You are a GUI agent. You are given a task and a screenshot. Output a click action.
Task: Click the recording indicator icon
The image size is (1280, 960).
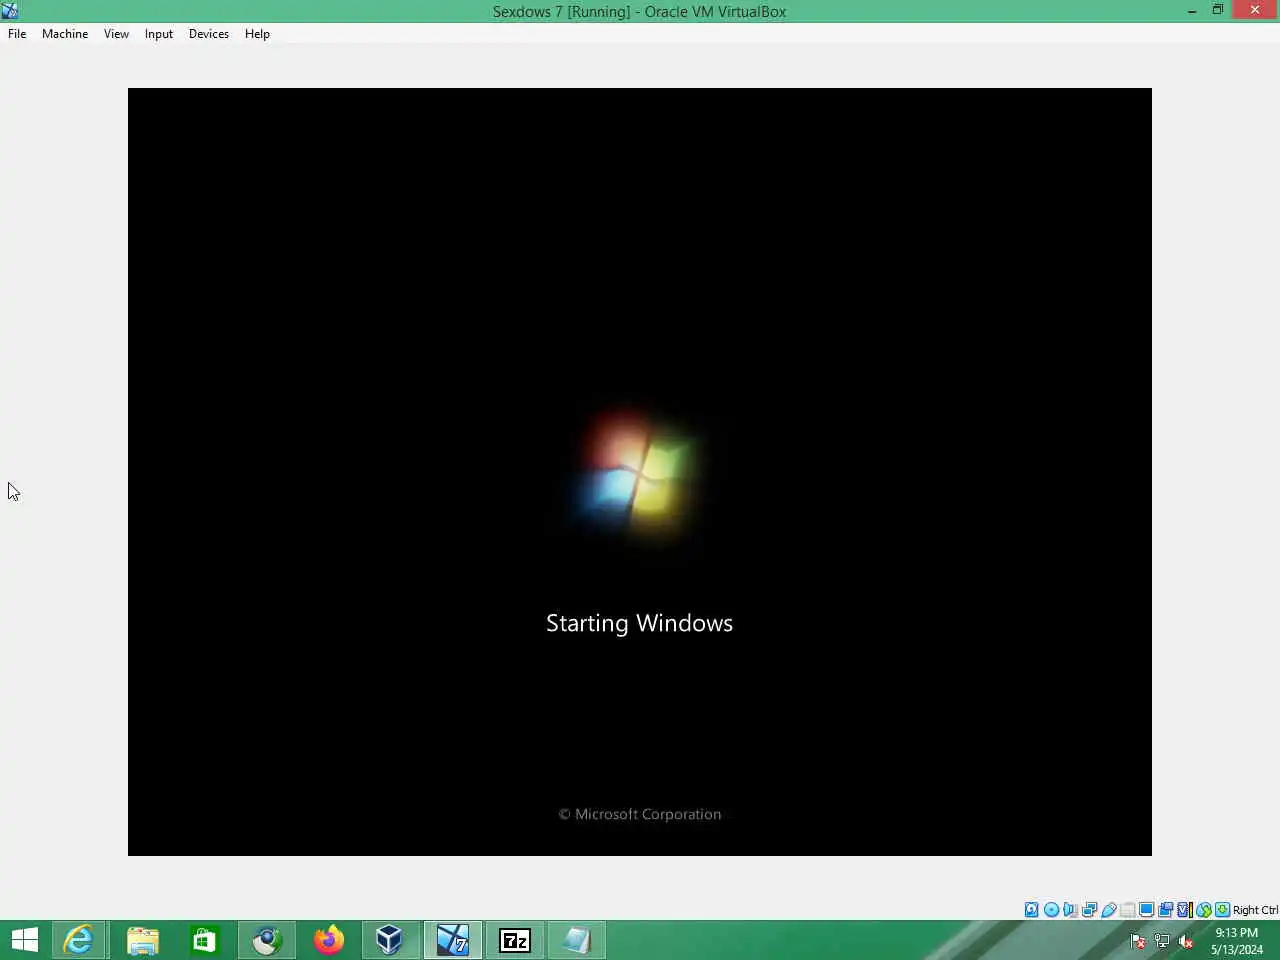point(1165,910)
